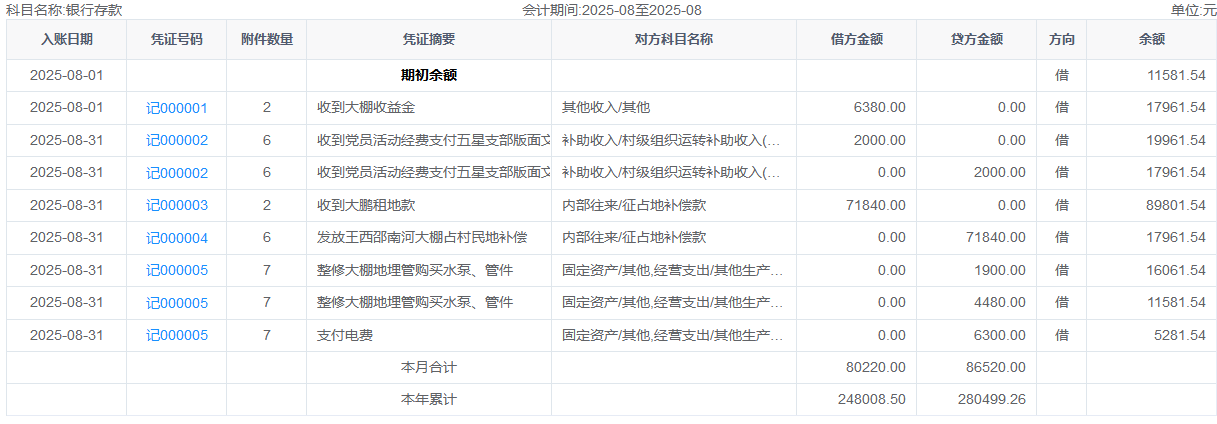Open voucher link 记000004
The image size is (1217, 424).
(x=177, y=238)
